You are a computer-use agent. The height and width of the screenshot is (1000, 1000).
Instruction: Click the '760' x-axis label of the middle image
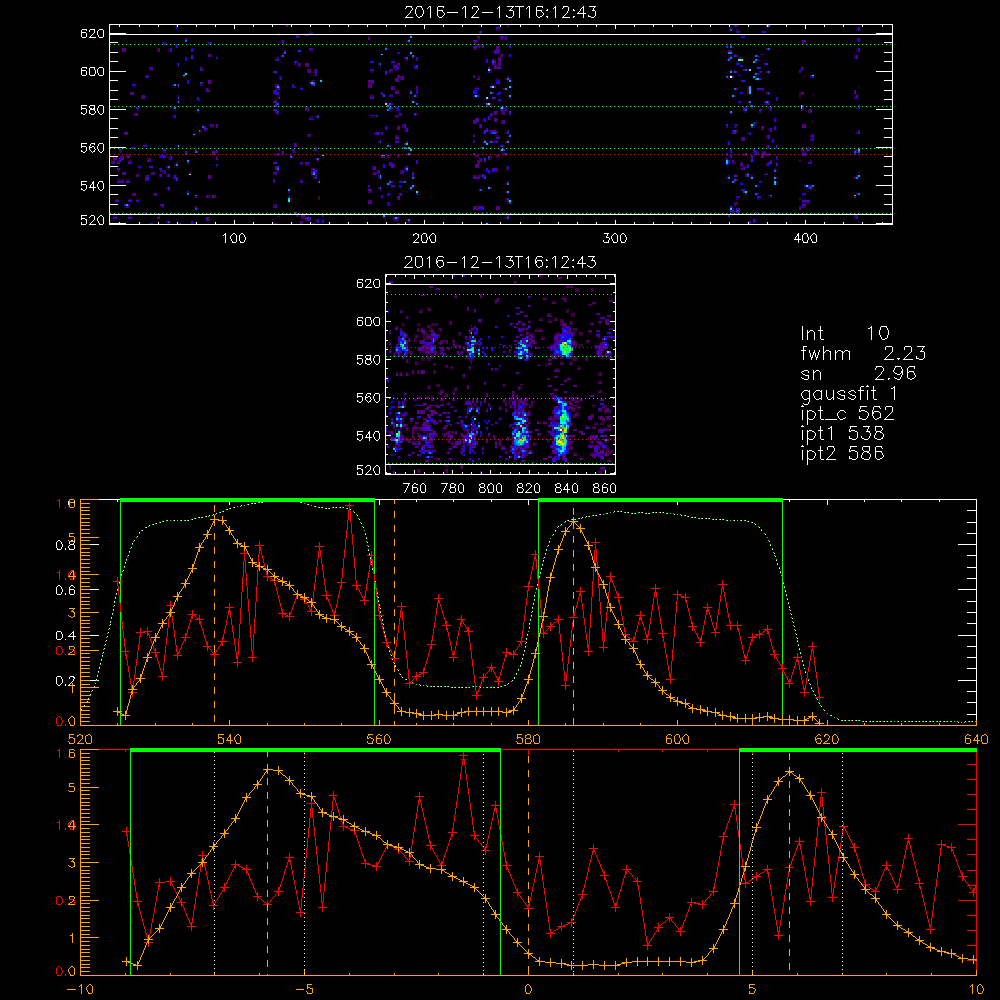pos(415,489)
